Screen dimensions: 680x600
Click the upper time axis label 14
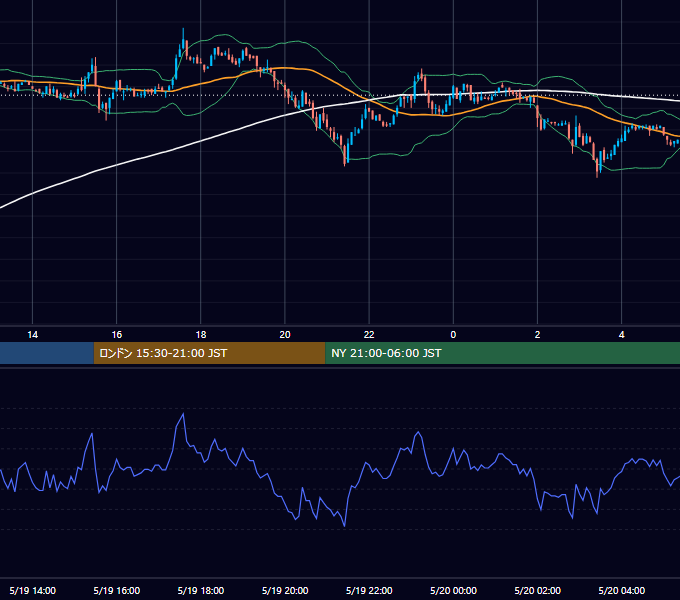click(x=33, y=335)
